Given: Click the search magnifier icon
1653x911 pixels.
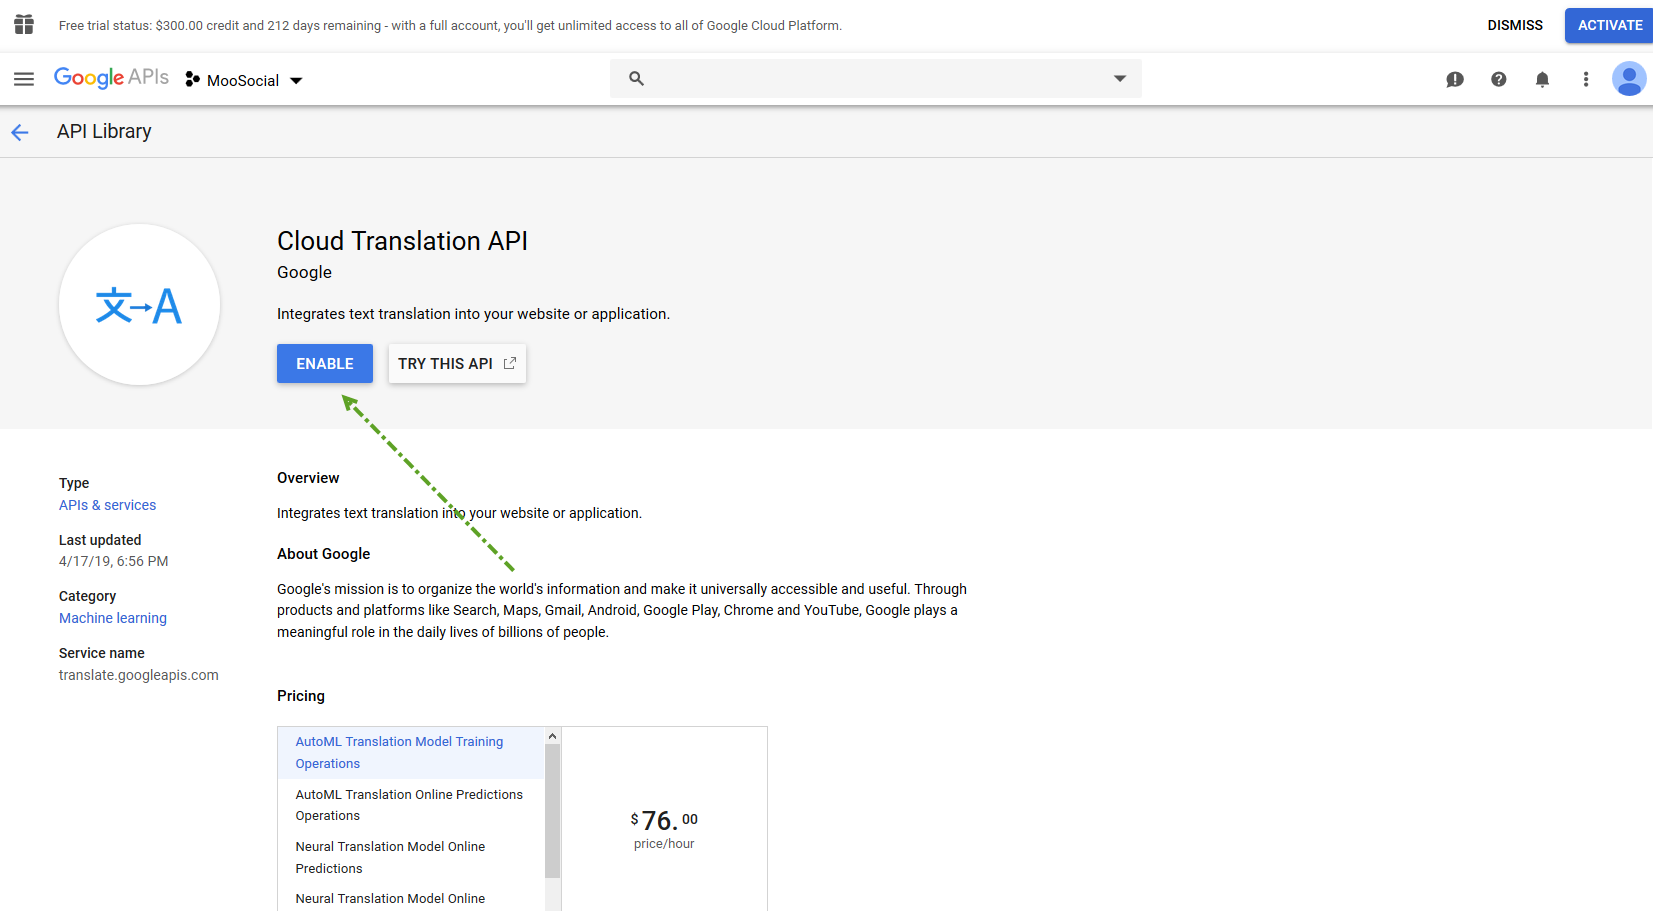Looking at the screenshot, I should coord(636,78).
